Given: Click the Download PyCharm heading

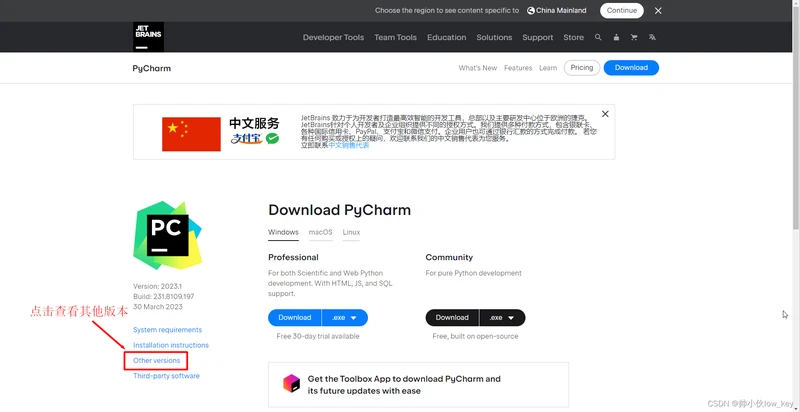Looking at the screenshot, I should pyautogui.click(x=339, y=210).
